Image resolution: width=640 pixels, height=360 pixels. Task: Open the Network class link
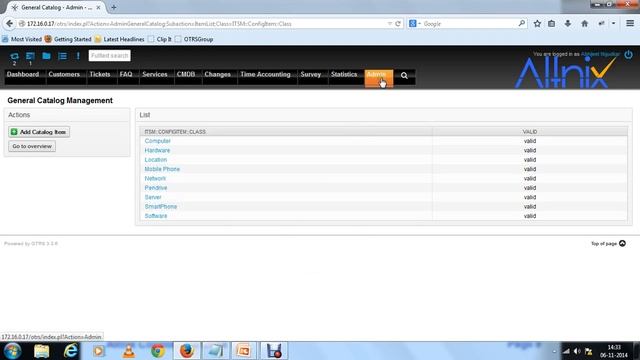(155, 178)
